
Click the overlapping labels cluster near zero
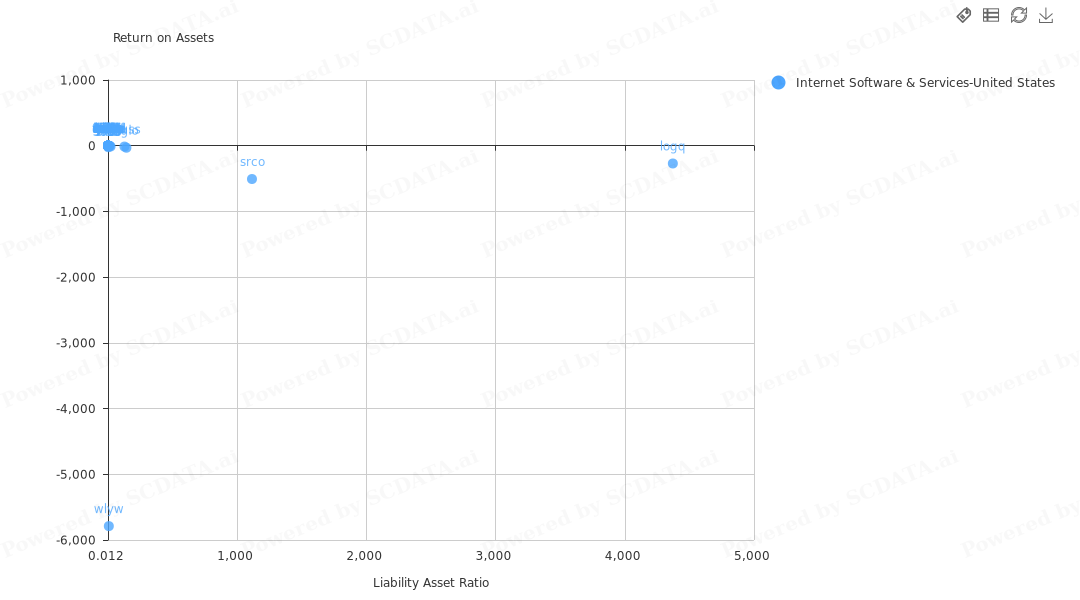tap(116, 130)
